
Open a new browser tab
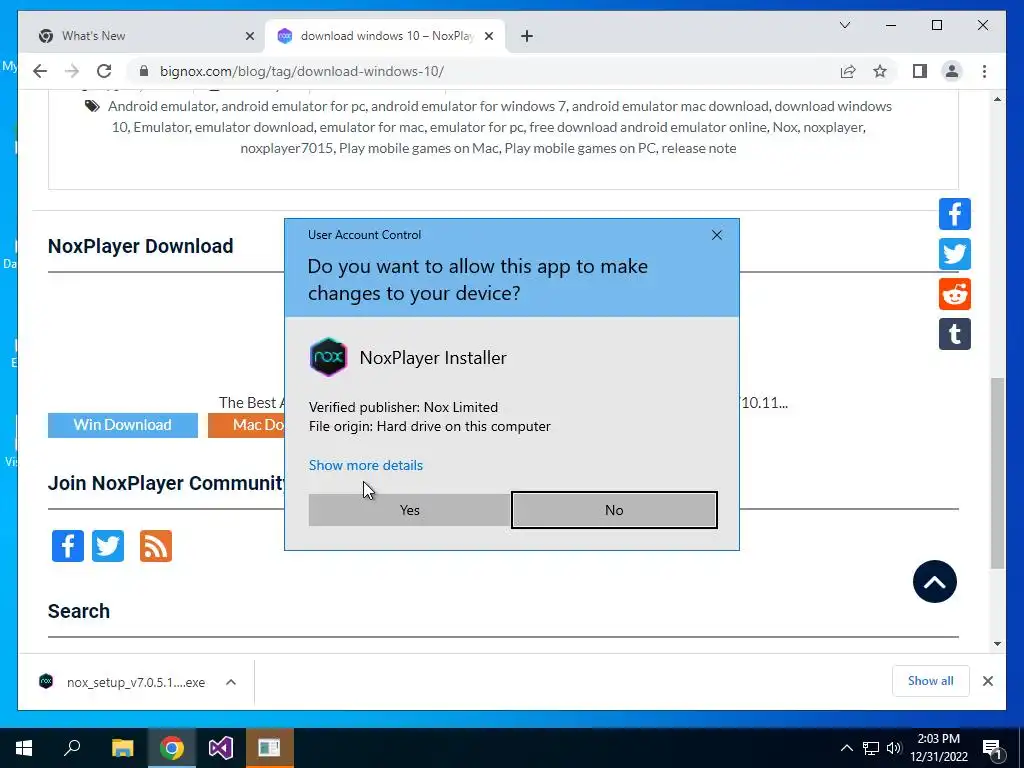pos(527,37)
